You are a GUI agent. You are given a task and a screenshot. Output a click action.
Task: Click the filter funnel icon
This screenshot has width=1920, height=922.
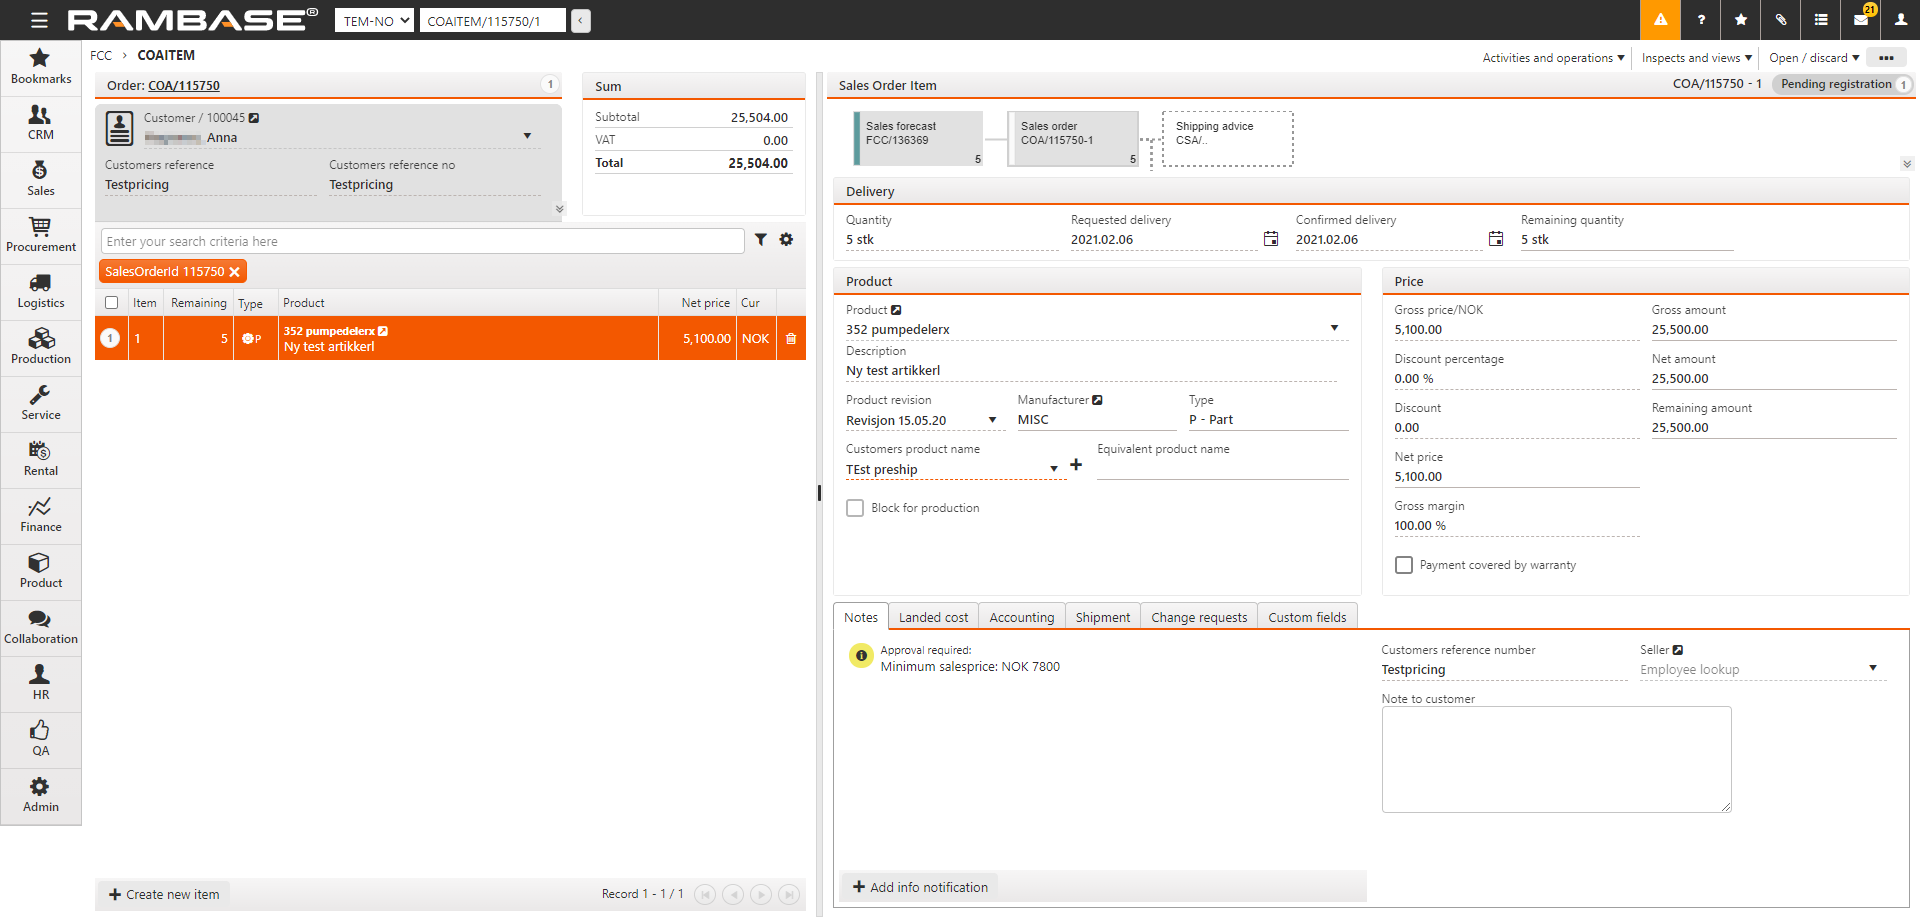[761, 240]
